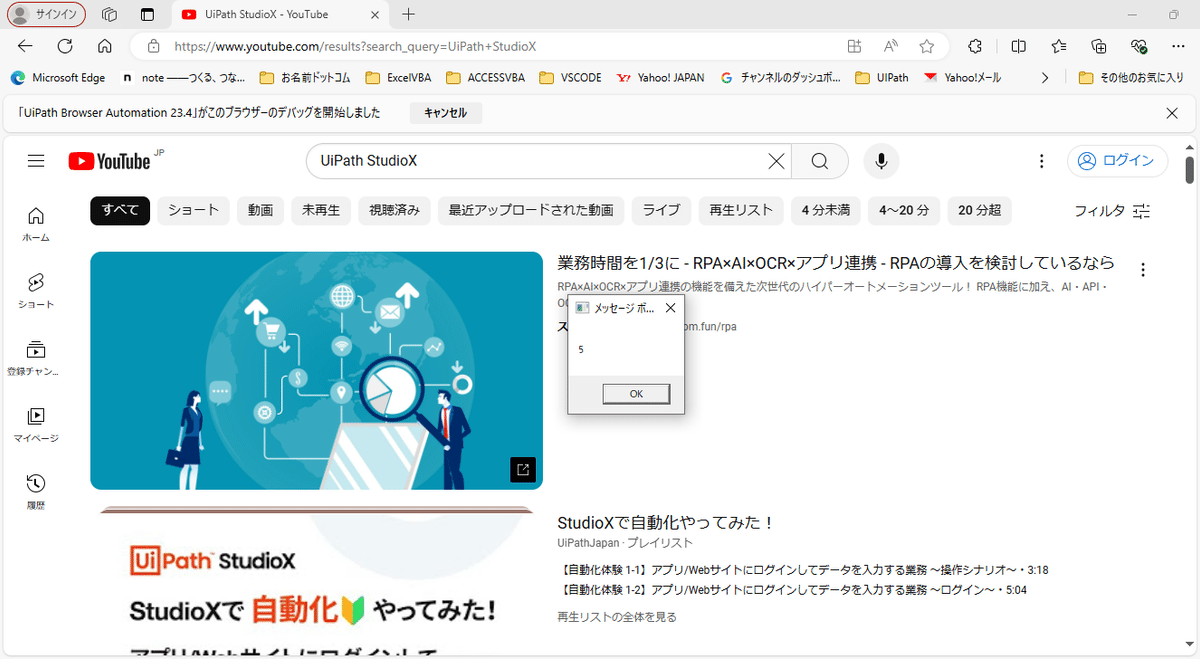Image resolution: width=1200 pixels, height=659 pixels.
Task: Open UIPath bookmark folder
Action: pos(883,77)
